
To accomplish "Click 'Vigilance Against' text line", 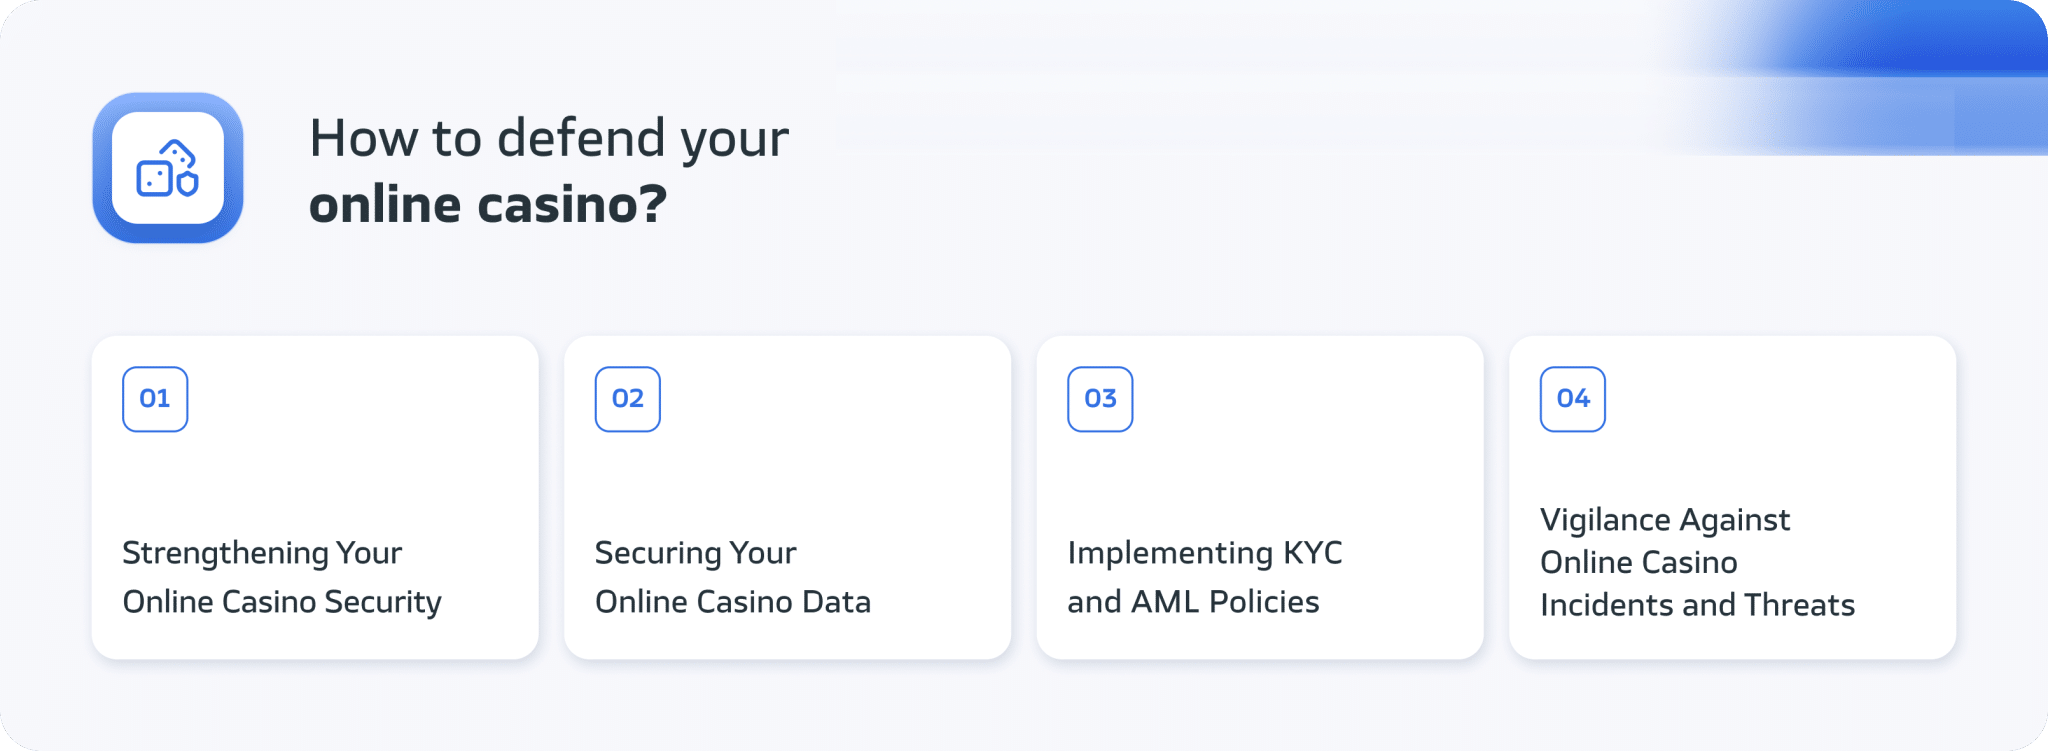I will coord(1665,520).
